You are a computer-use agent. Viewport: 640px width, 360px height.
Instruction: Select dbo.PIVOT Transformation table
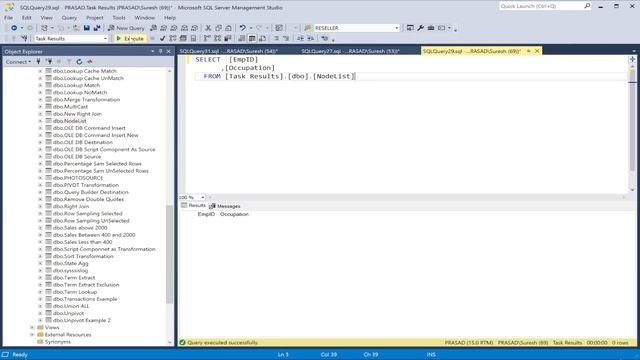pyautogui.click(x=86, y=185)
